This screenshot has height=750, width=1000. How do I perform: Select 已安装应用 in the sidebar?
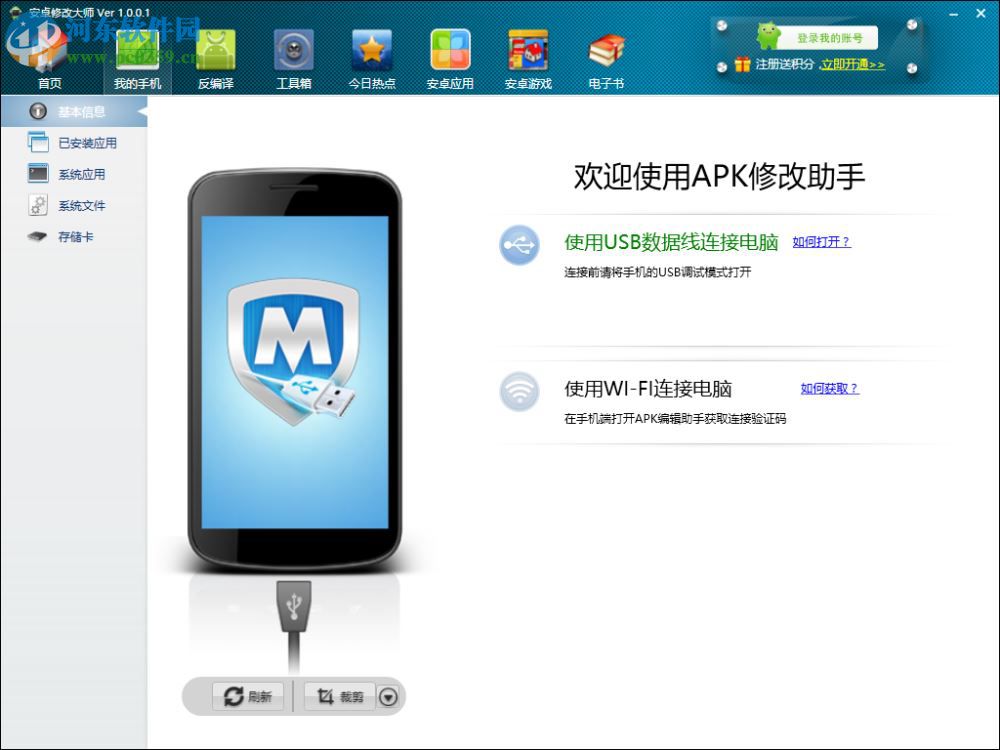pyautogui.click(x=74, y=143)
